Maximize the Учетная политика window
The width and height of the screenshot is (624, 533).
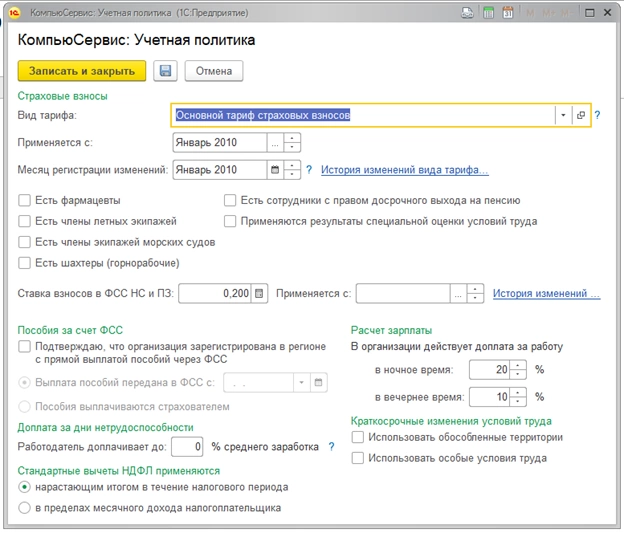(x=589, y=13)
